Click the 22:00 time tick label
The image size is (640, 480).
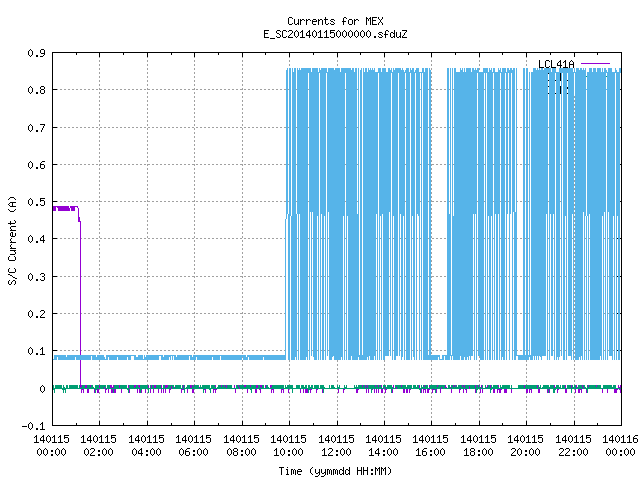573,452
